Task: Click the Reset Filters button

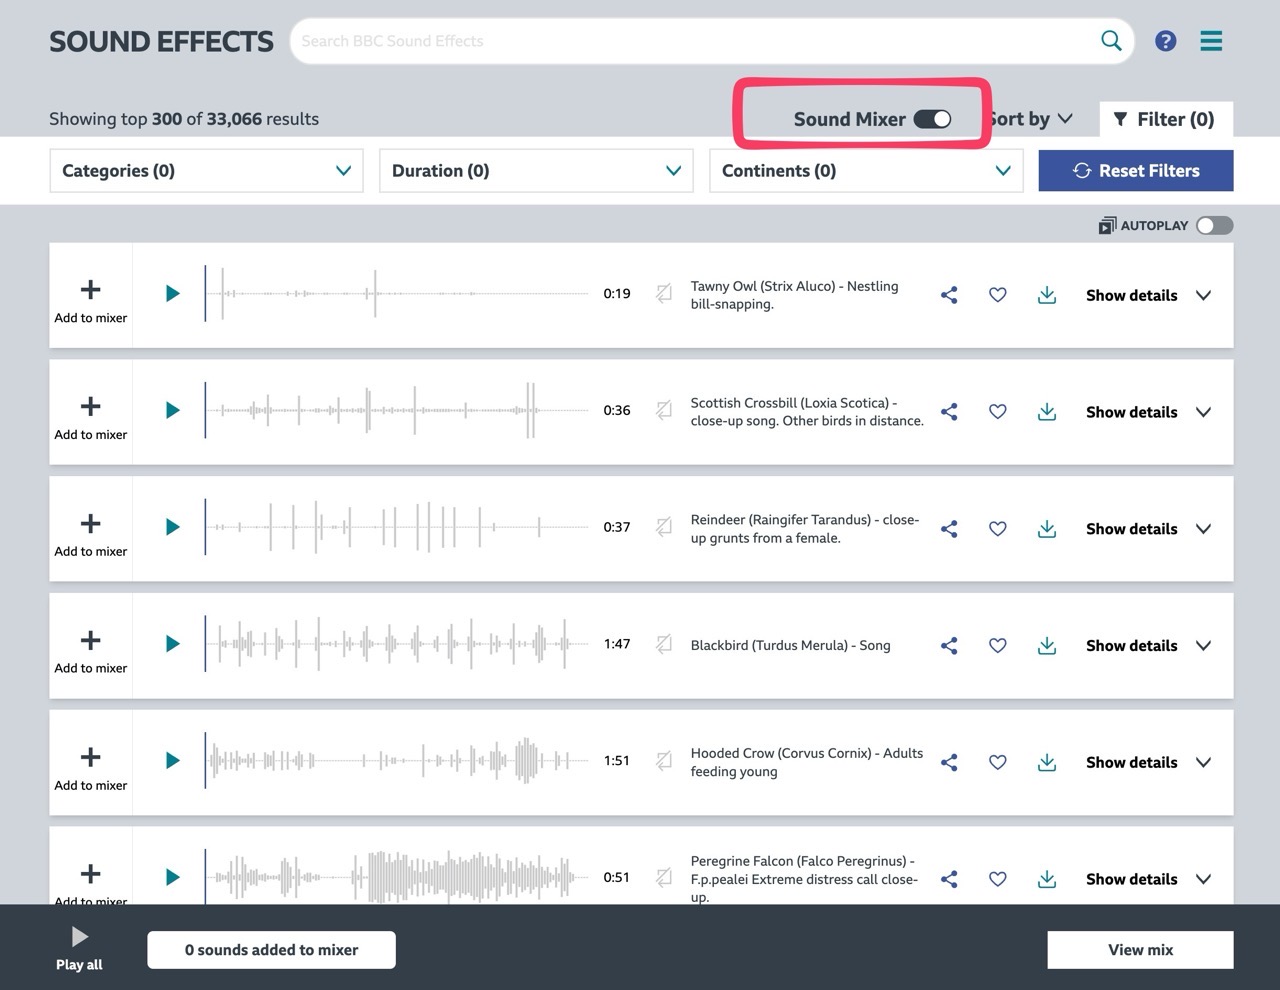Action: [x=1135, y=170]
